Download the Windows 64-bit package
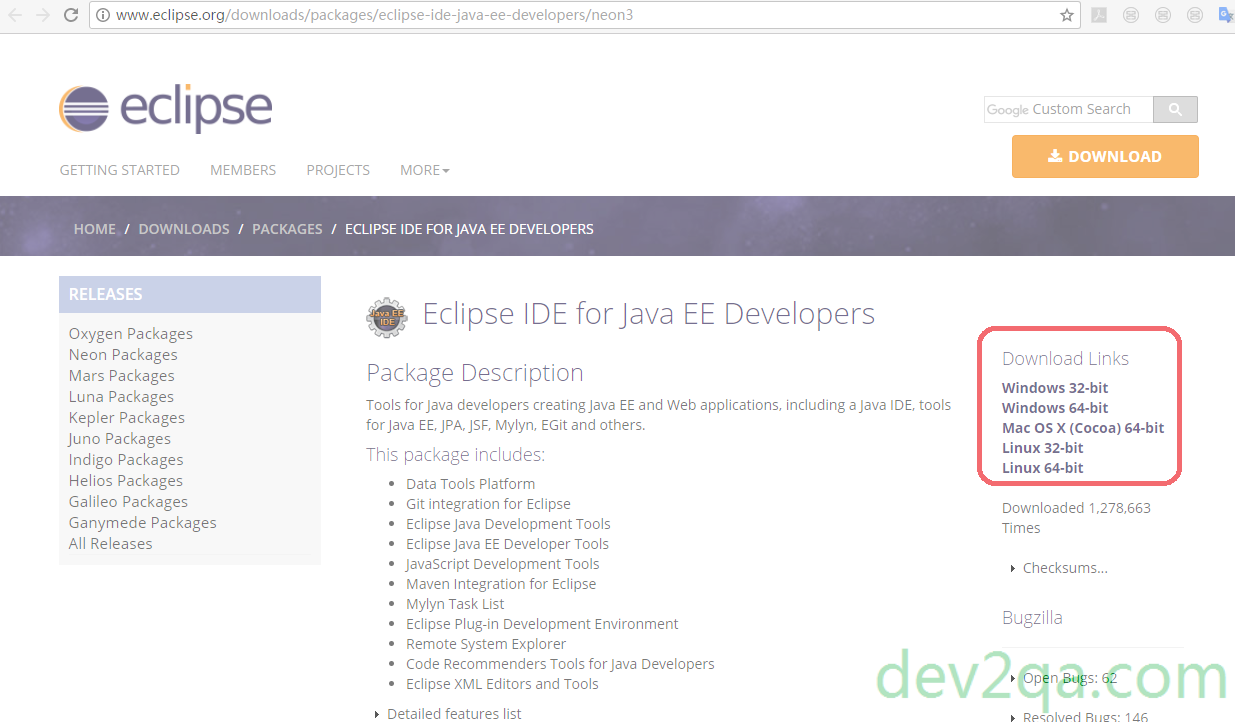This screenshot has height=722, width=1235. coord(1055,408)
